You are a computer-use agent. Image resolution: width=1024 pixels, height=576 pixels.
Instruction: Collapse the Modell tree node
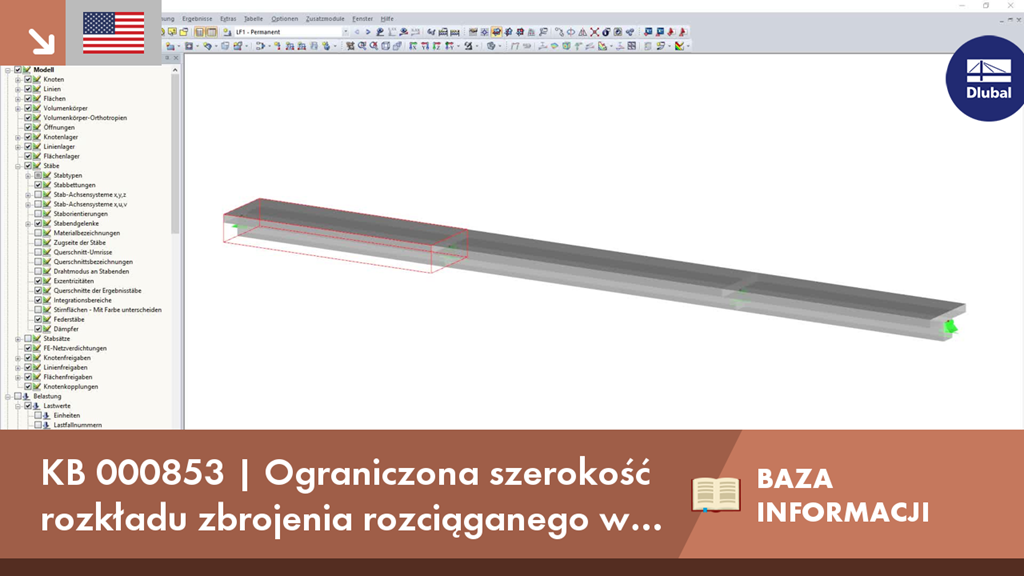[x=8, y=70]
